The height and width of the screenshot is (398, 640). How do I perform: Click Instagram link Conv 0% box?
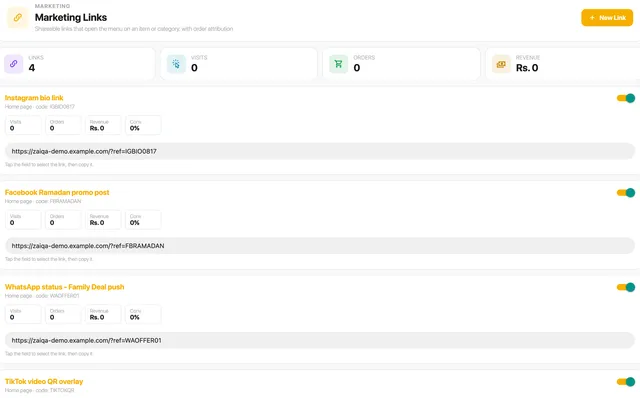coord(143,125)
